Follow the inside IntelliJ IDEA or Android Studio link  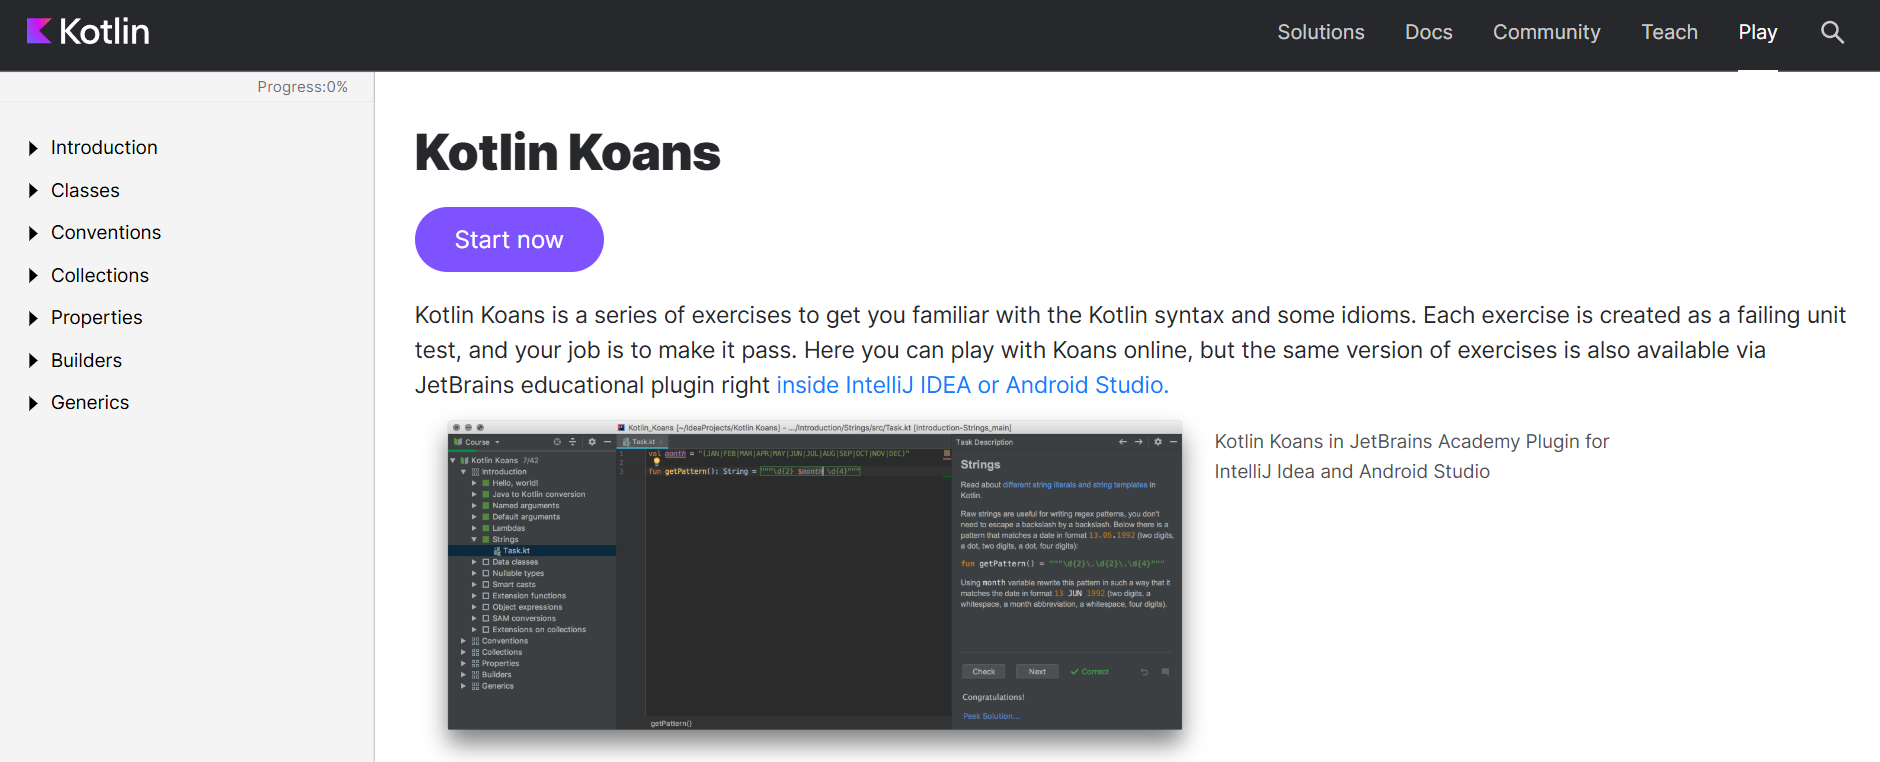(972, 385)
